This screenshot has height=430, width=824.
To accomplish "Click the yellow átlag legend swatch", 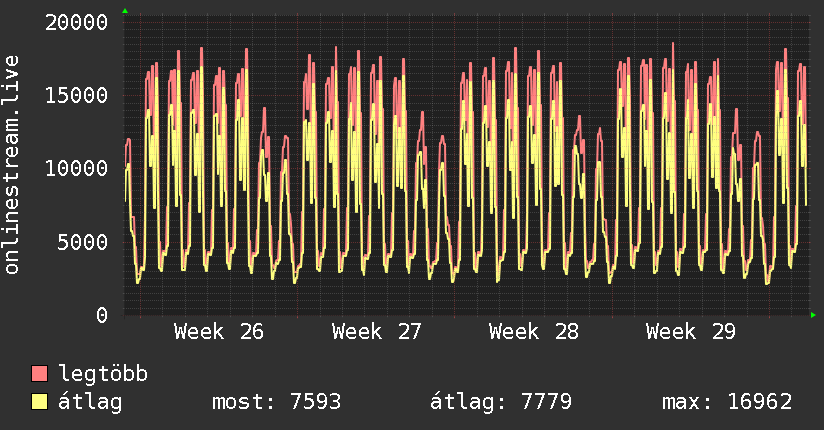I will [x=39, y=402].
